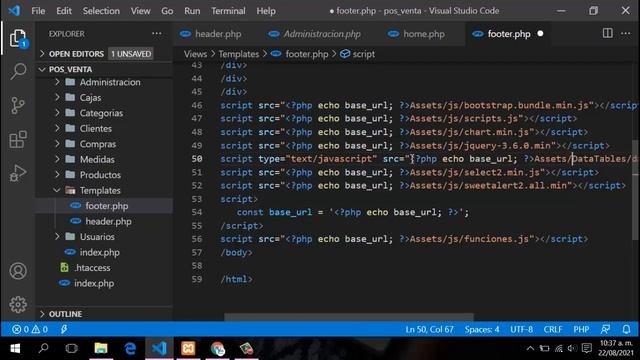Open notifications bell in status bar

coord(626,329)
